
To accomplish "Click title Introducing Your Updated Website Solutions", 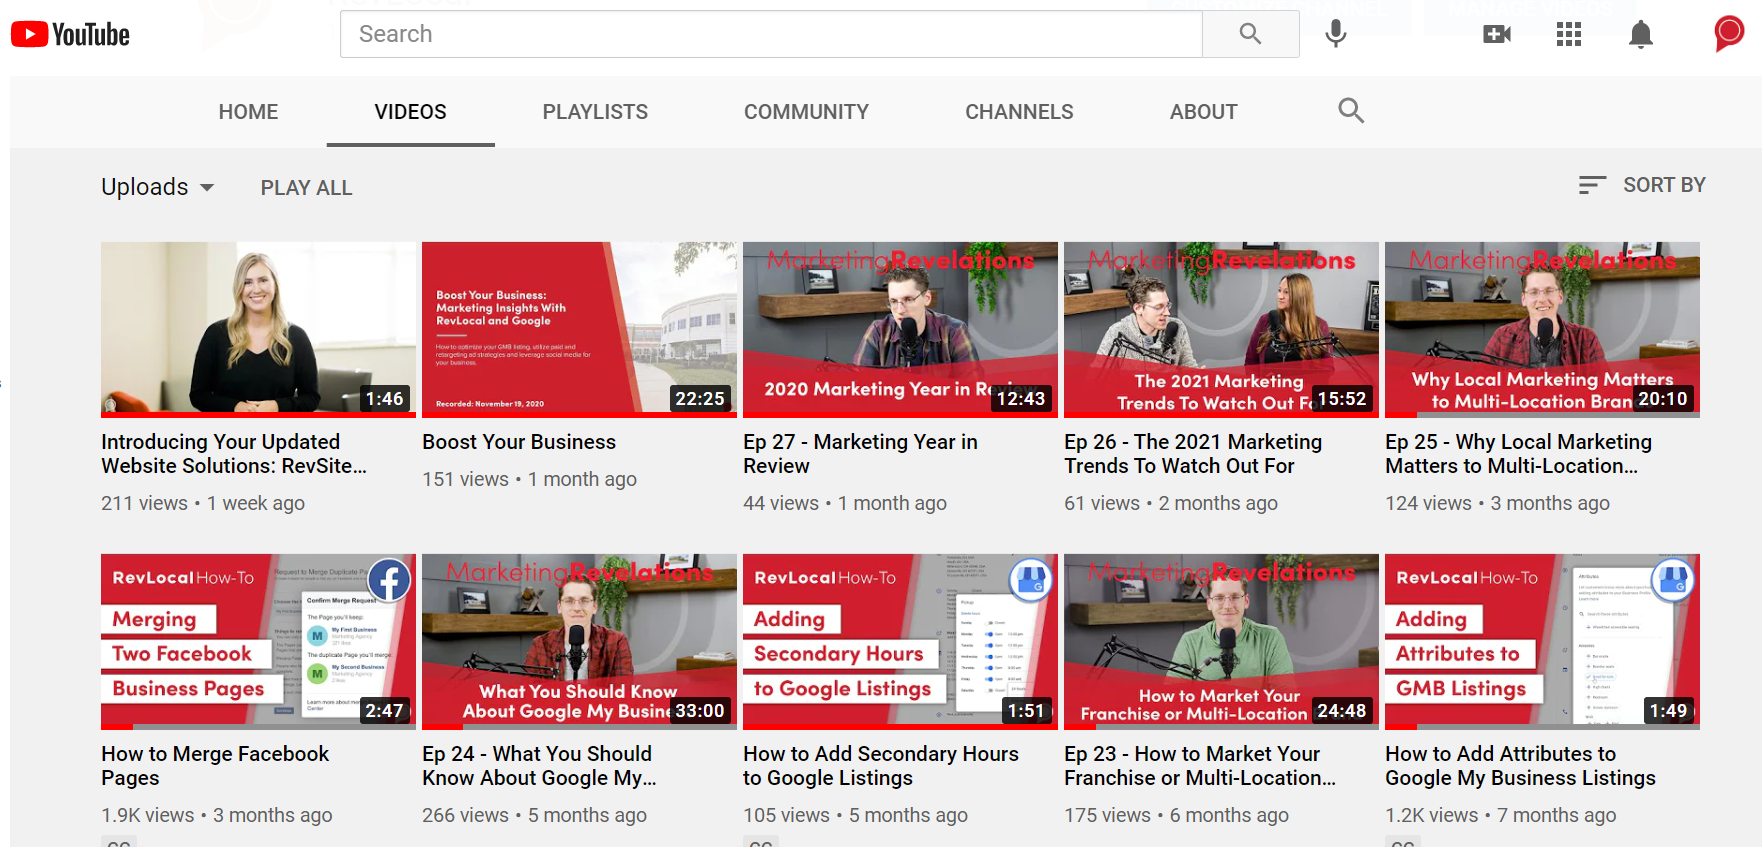I will (x=234, y=454).
